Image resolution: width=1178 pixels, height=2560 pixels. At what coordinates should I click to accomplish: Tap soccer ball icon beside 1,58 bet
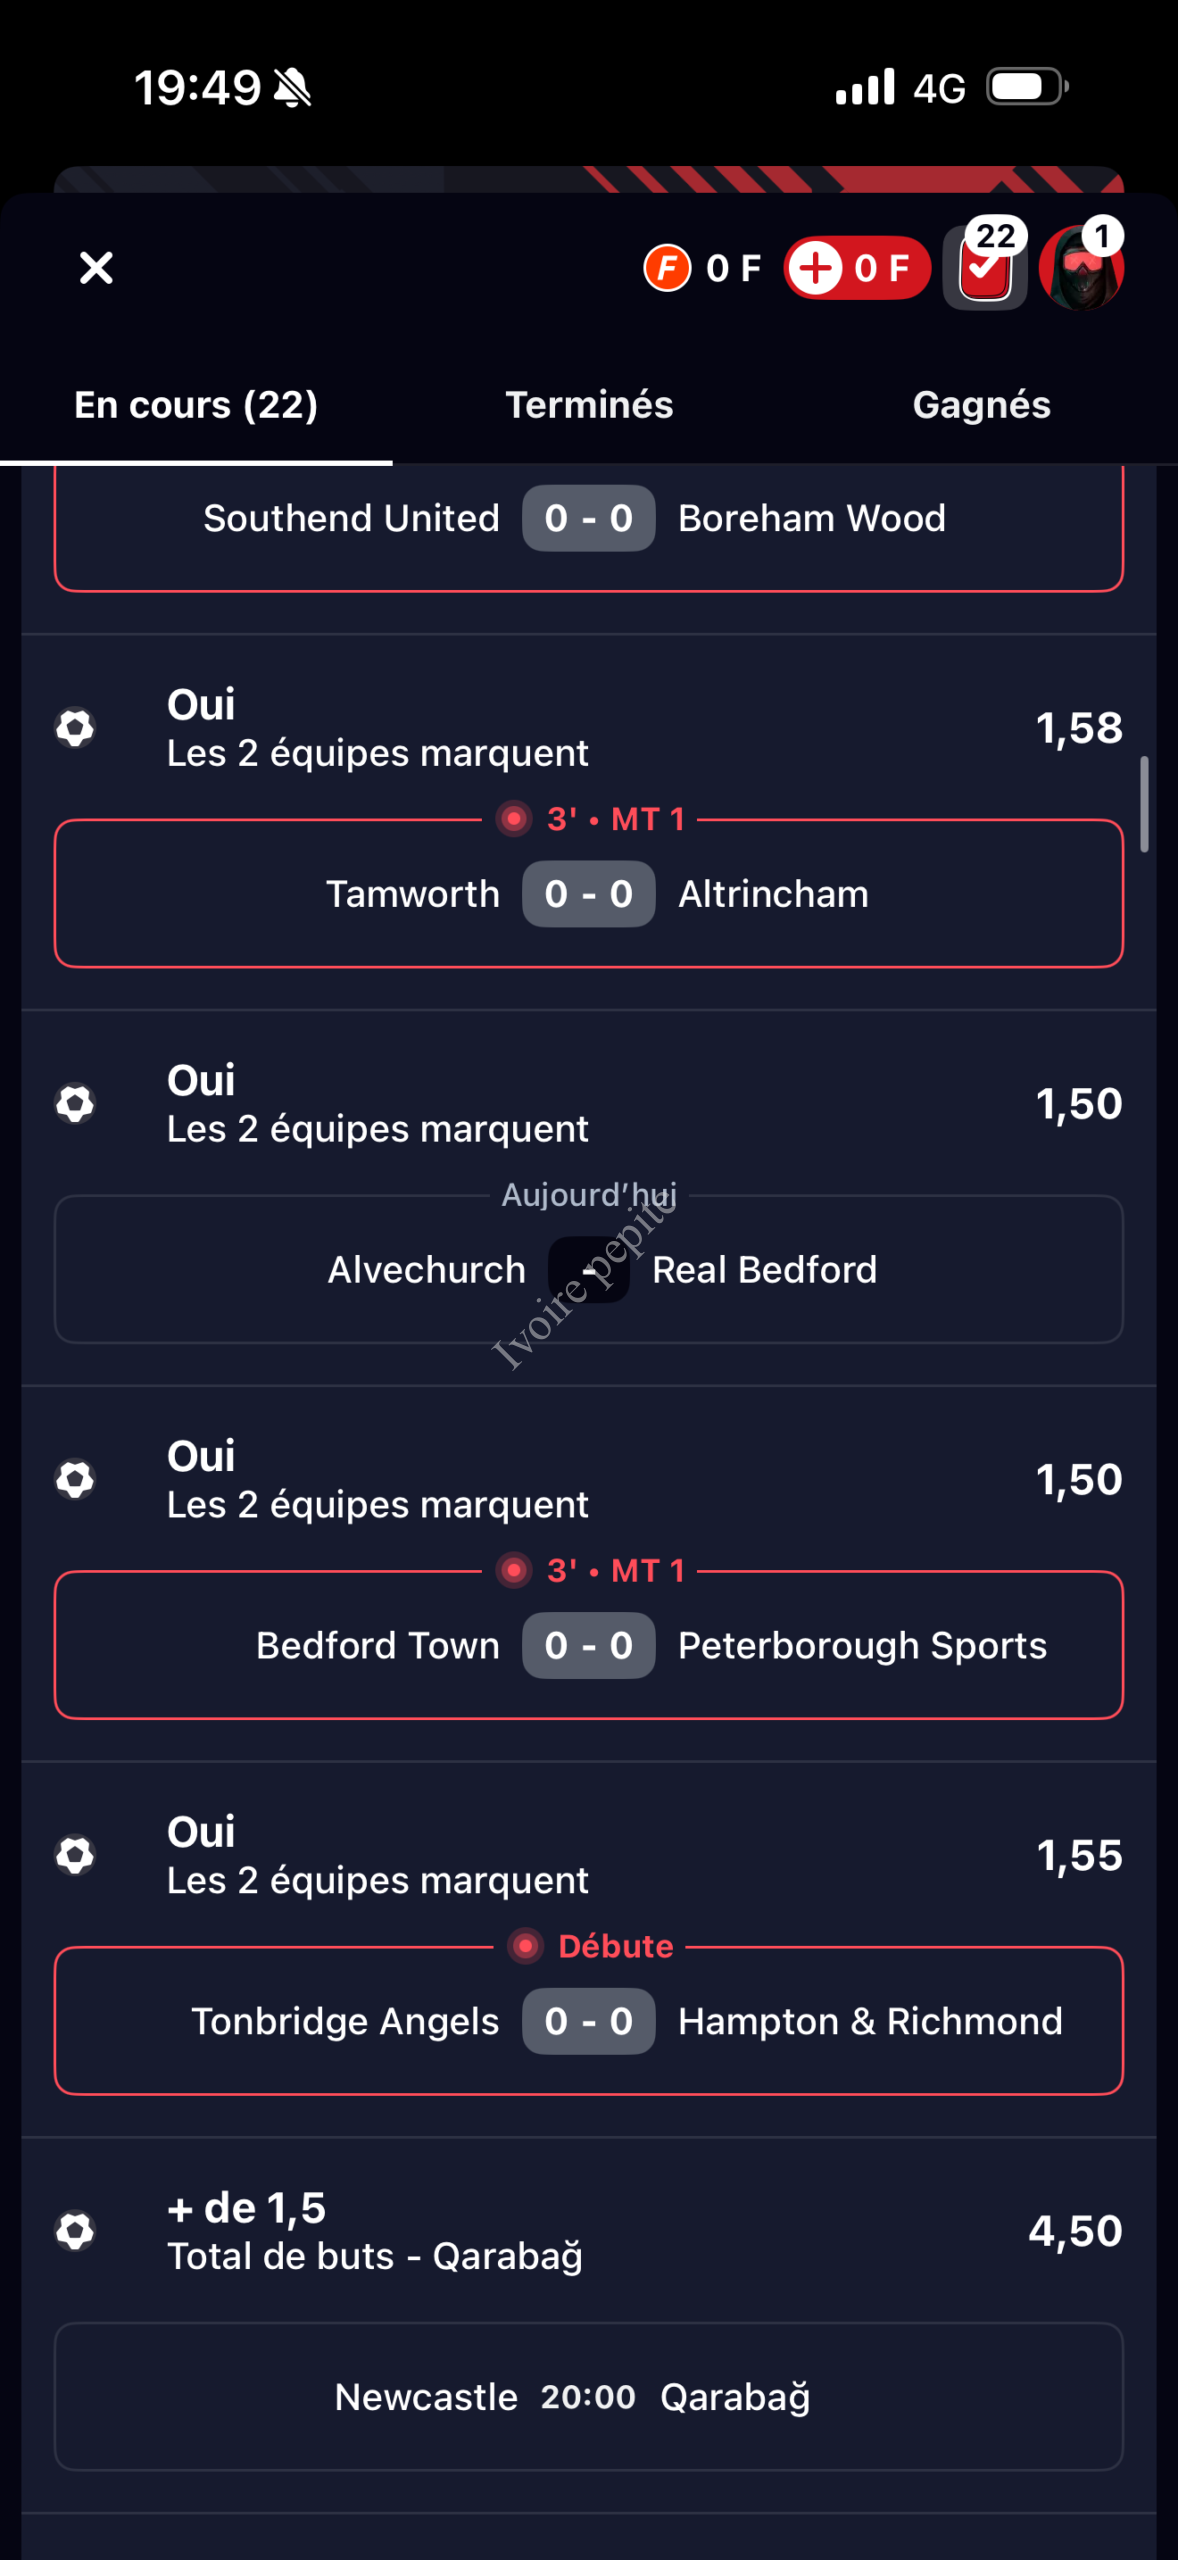click(75, 728)
